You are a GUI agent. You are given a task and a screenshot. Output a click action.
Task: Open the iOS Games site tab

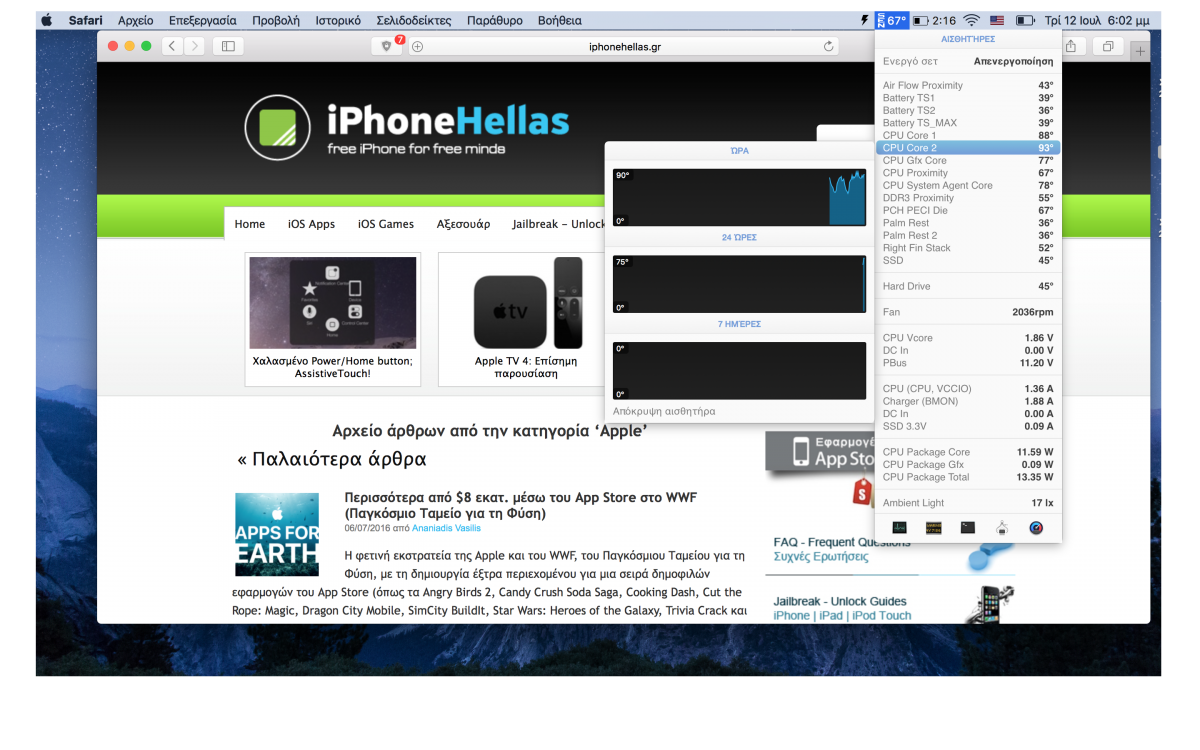tap(385, 224)
